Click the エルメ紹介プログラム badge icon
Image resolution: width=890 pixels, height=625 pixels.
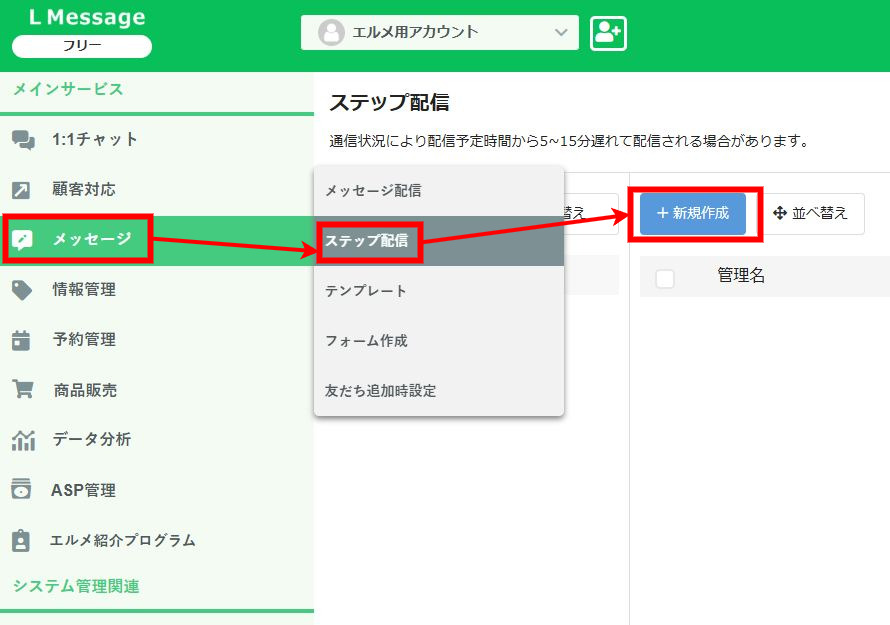coord(22,540)
